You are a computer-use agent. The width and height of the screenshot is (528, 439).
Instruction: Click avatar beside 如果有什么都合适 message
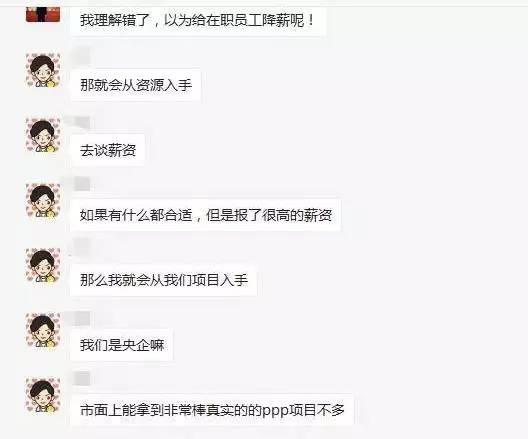tap(43, 201)
